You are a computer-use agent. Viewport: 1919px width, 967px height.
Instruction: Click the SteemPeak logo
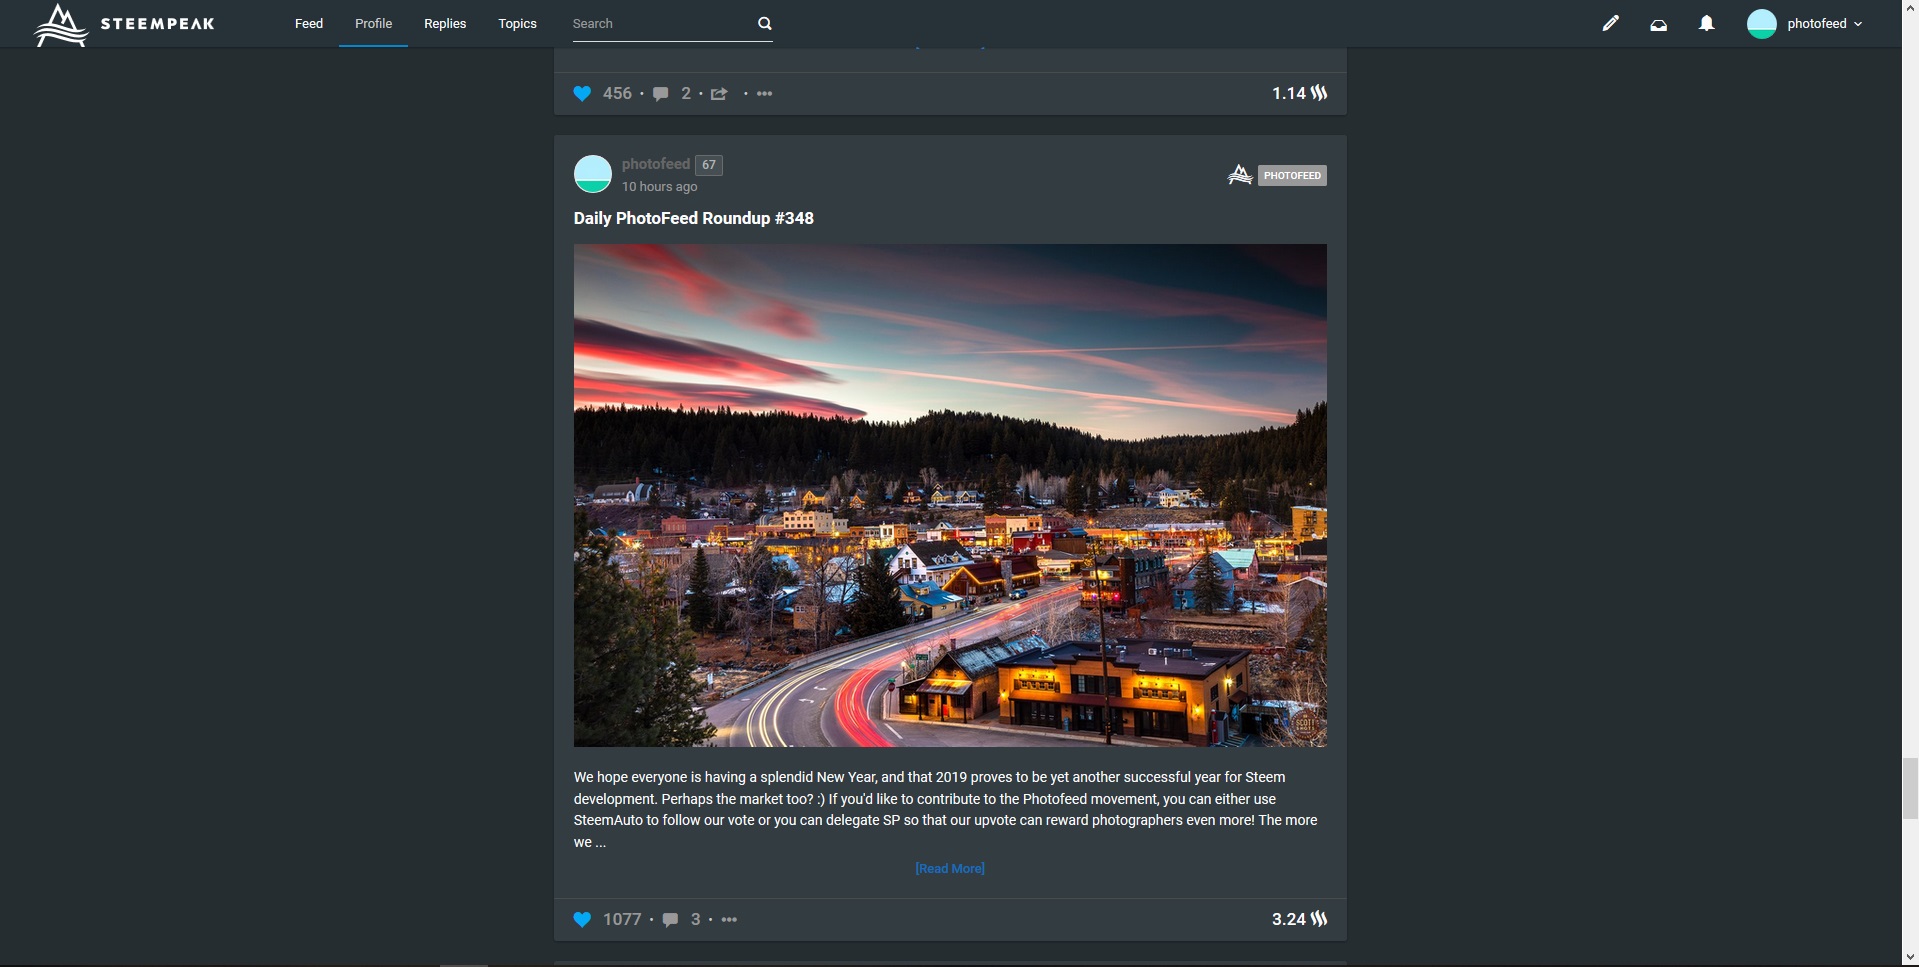(x=124, y=24)
